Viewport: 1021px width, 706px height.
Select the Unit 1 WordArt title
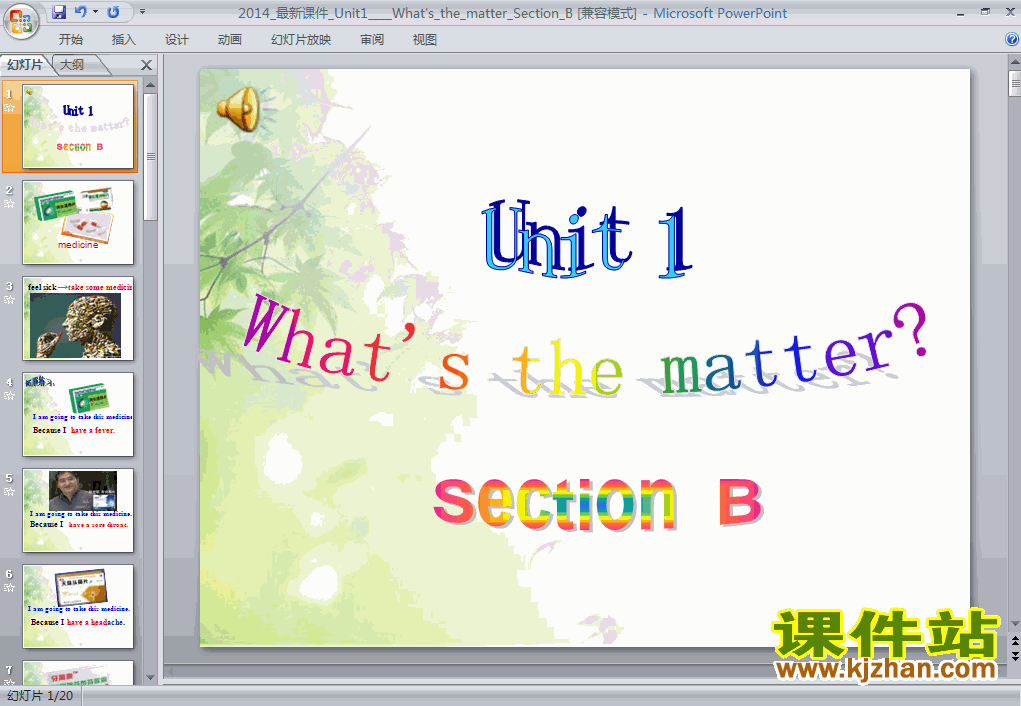(x=587, y=239)
